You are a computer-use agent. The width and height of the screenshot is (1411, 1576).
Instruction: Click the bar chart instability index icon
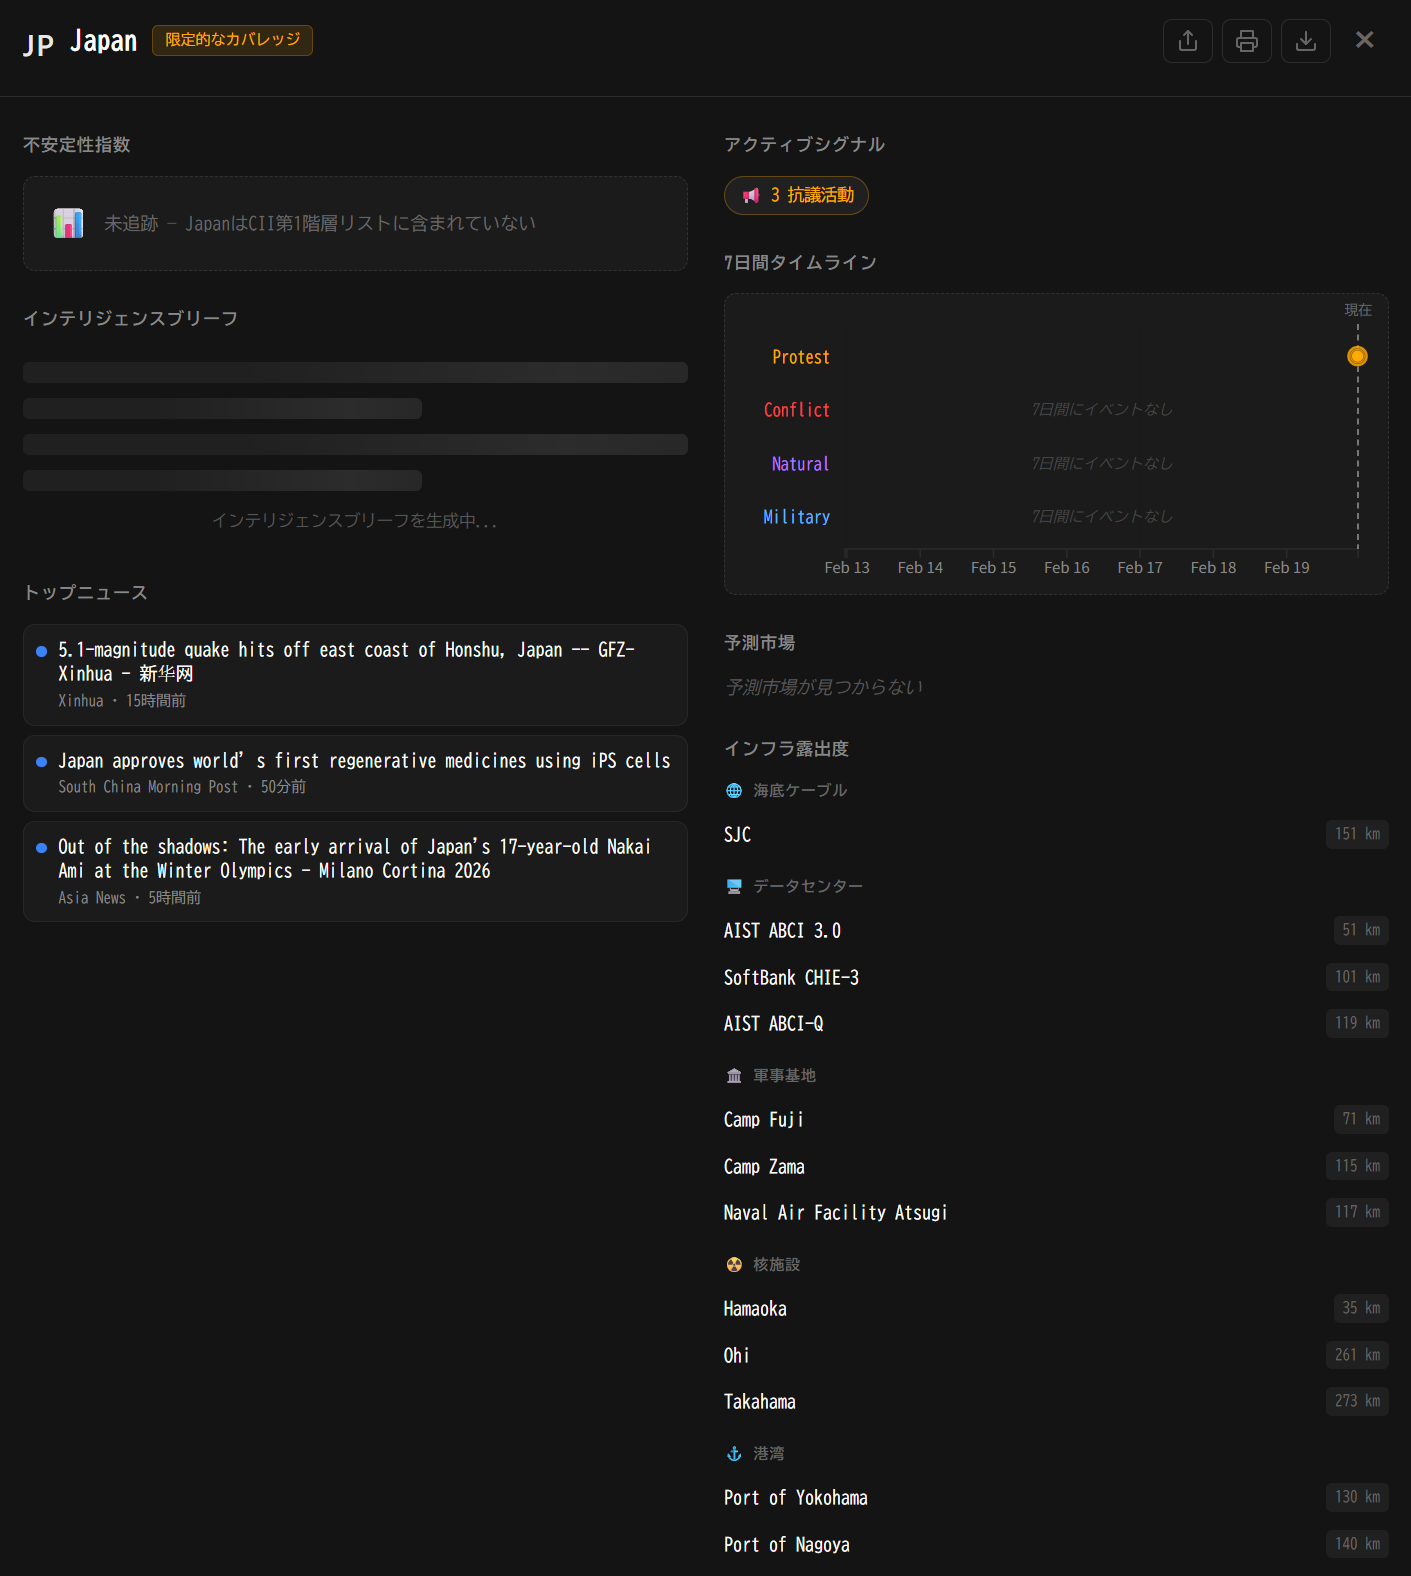pos(68,223)
